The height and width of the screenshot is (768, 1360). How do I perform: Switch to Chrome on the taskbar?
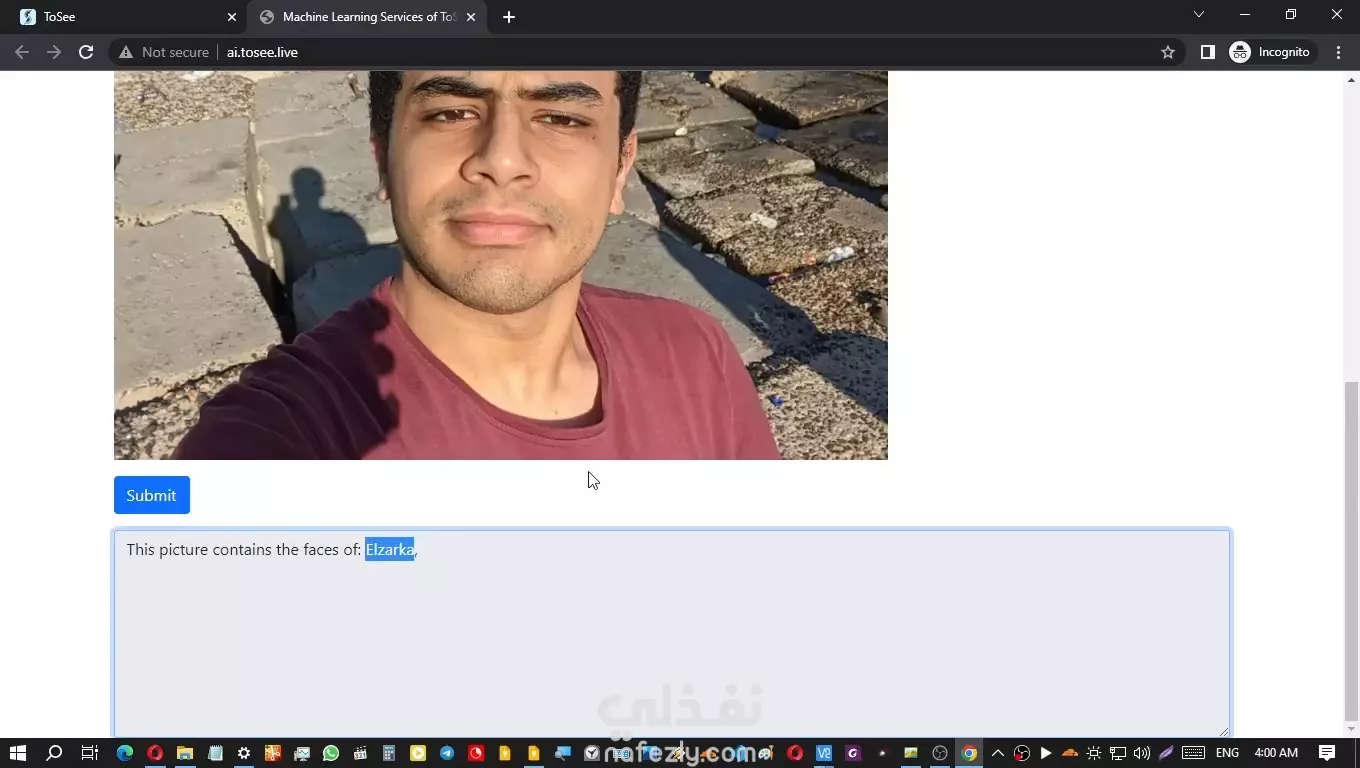(968, 753)
